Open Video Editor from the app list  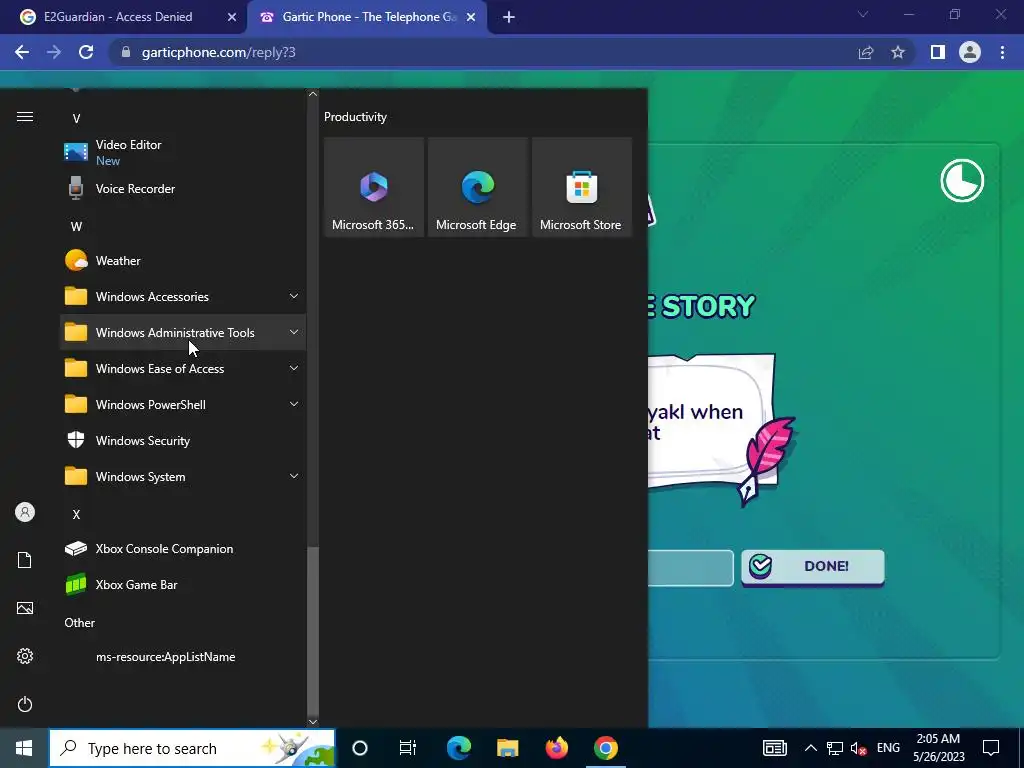pos(183,152)
